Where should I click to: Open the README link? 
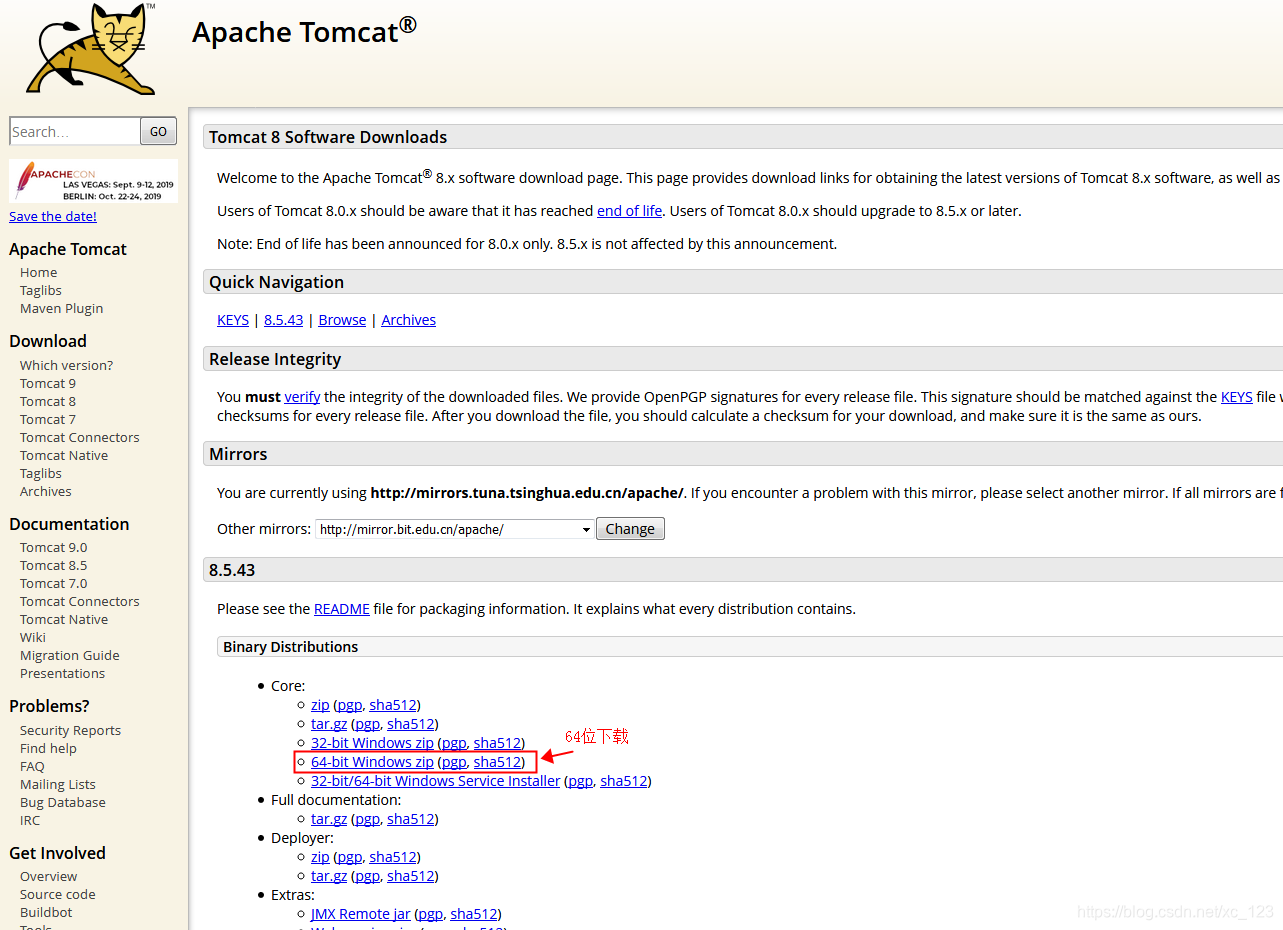click(x=342, y=609)
